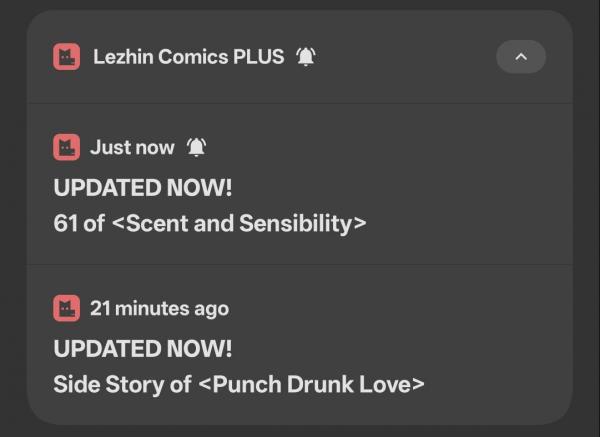Tap the app icon beside Just now
Image resolution: width=600 pixels, height=437 pixels.
(x=67, y=148)
